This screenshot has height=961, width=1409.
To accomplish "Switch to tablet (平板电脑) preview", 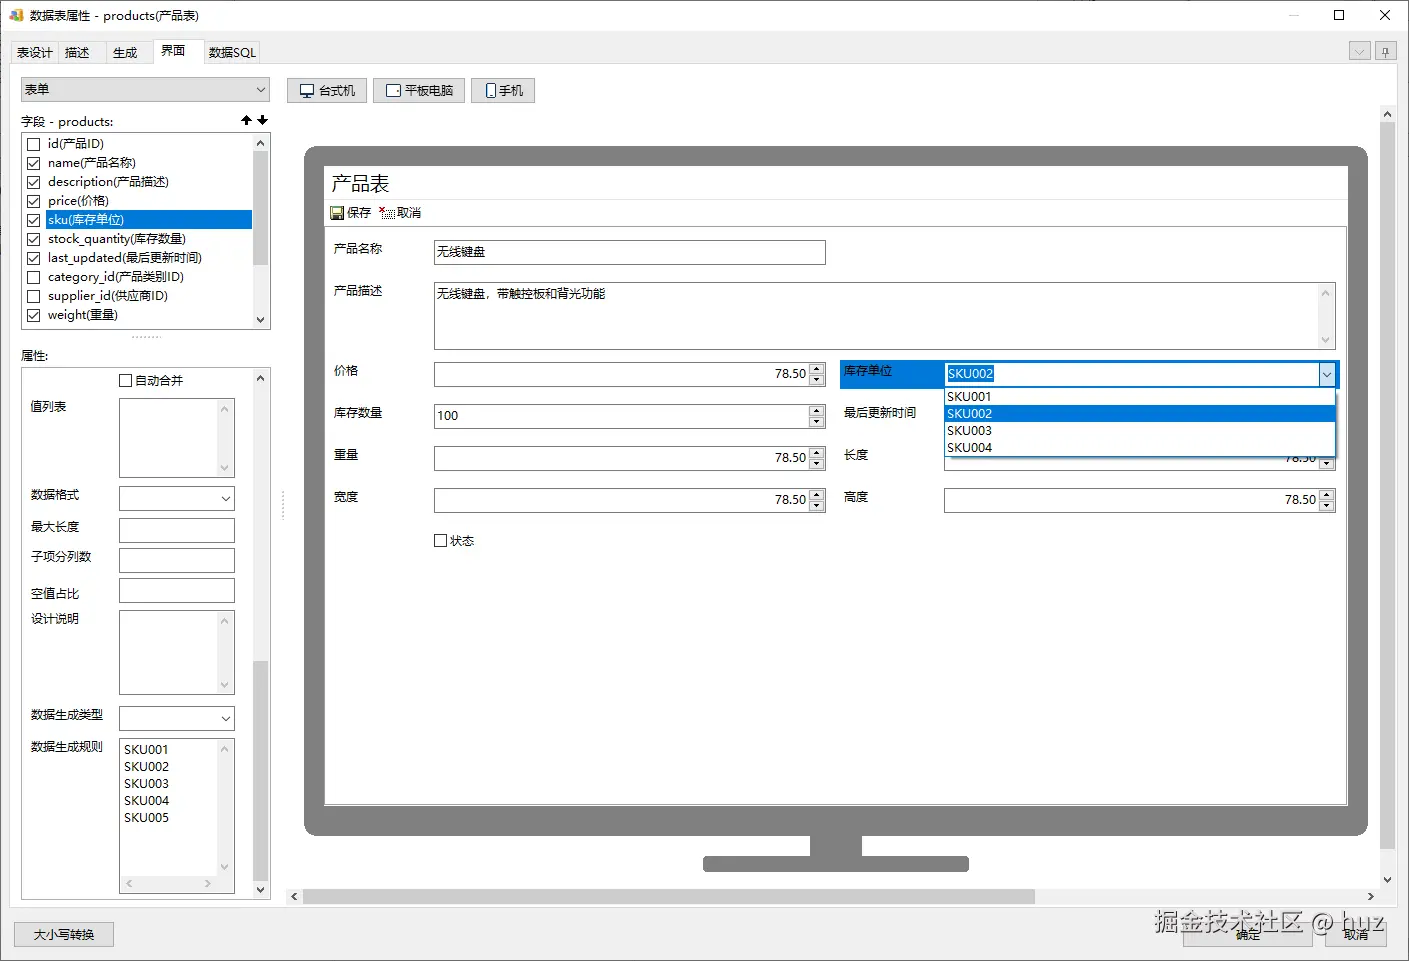I will pyautogui.click(x=419, y=91).
